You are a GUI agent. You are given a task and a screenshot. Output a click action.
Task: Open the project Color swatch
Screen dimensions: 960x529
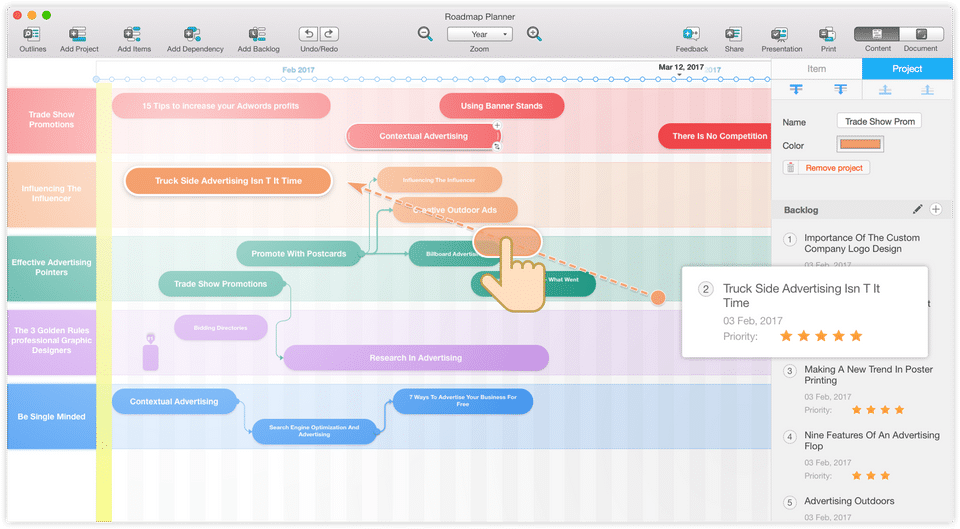pyautogui.click(x=860, y=144)
